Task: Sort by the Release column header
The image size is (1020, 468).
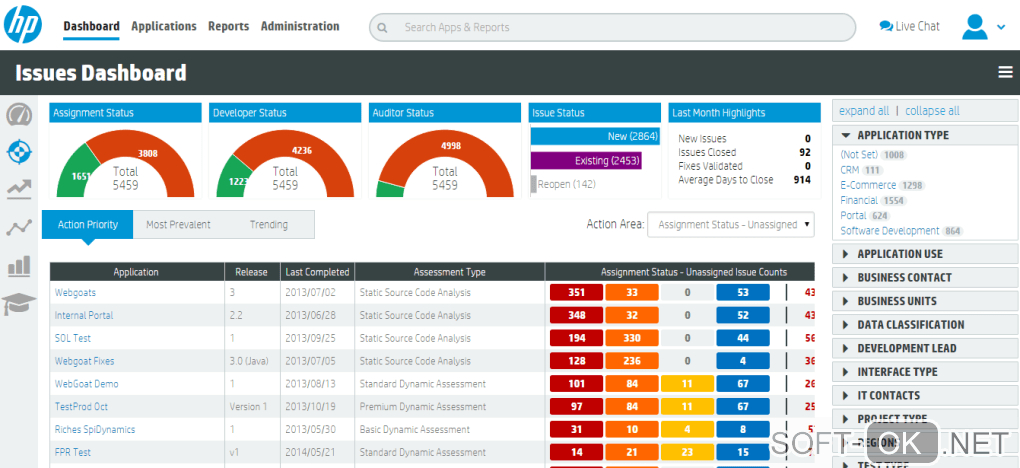Action: click(x=252, y=272)
